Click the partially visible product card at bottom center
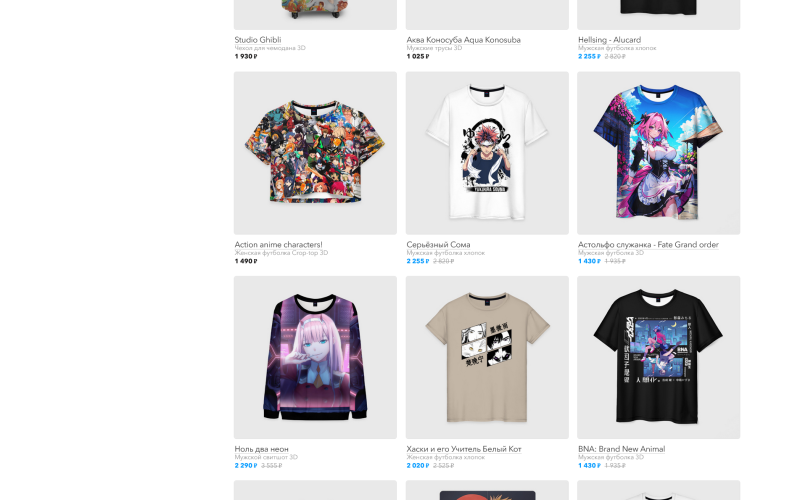Viewport: 800px width, 500px height. [487, 490]
